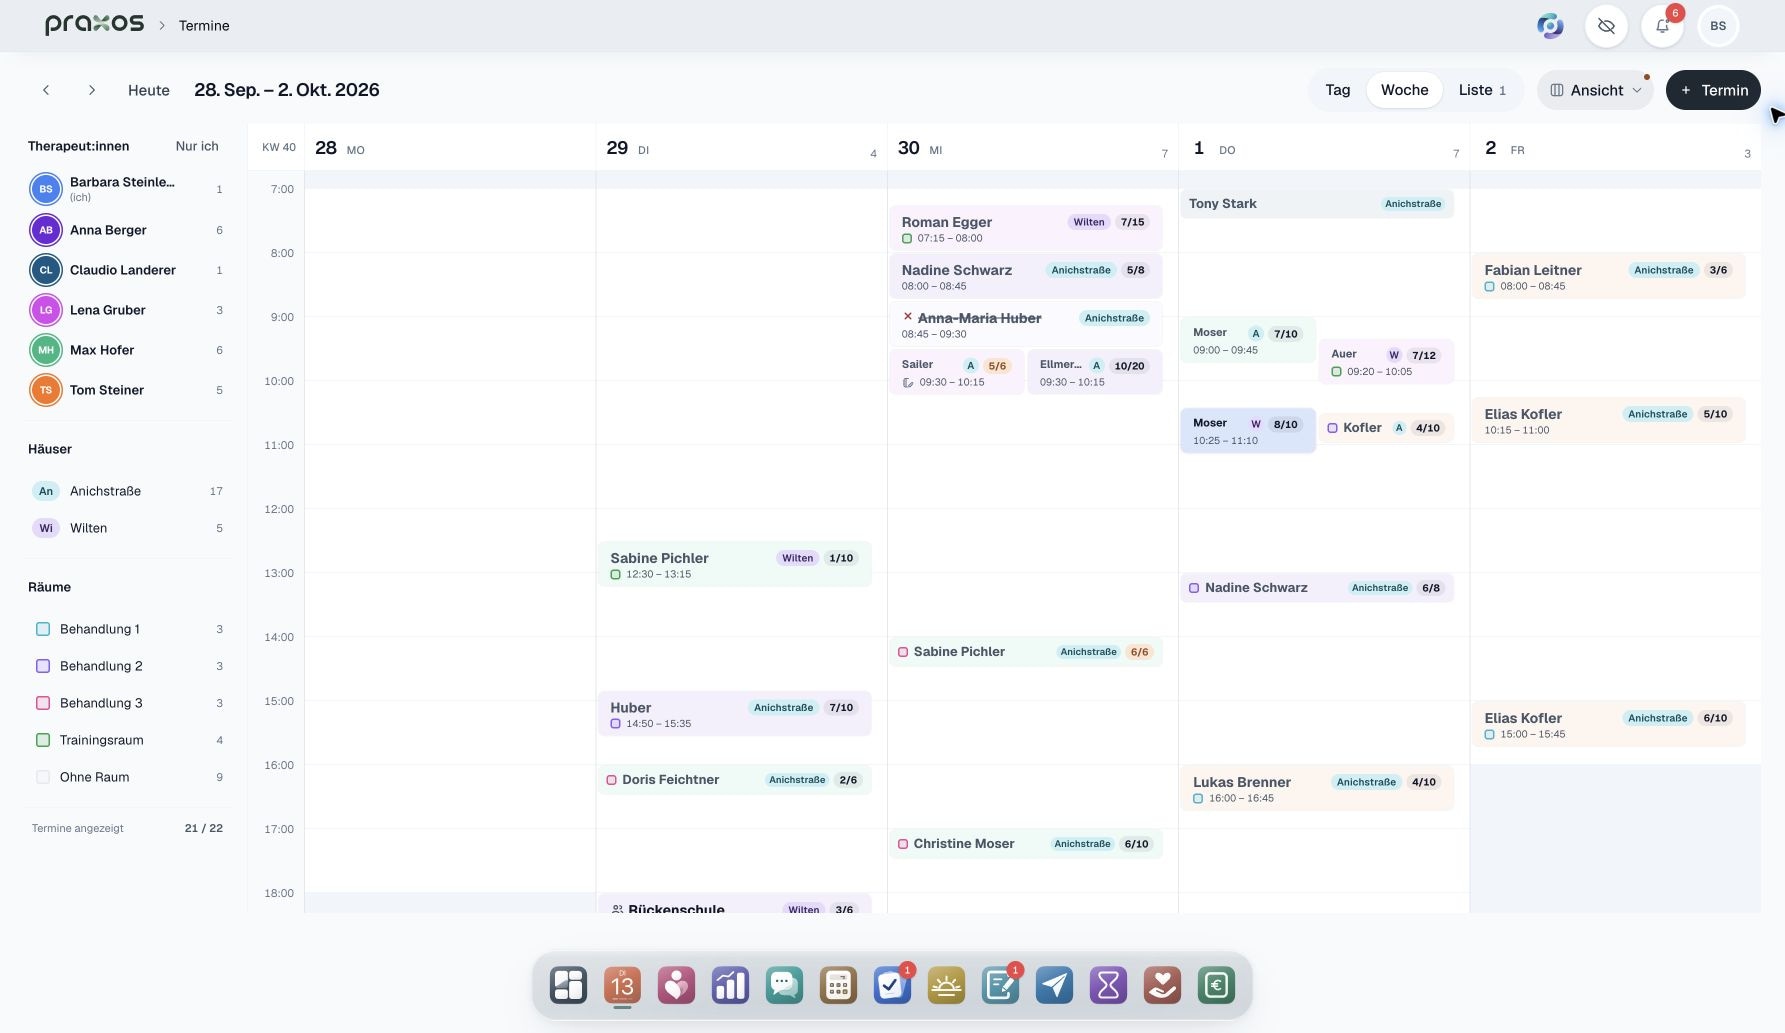Toggle Barbara Steinle therapist filter
Viewport: 1785px width, 1033px height.
coord(128,188)
